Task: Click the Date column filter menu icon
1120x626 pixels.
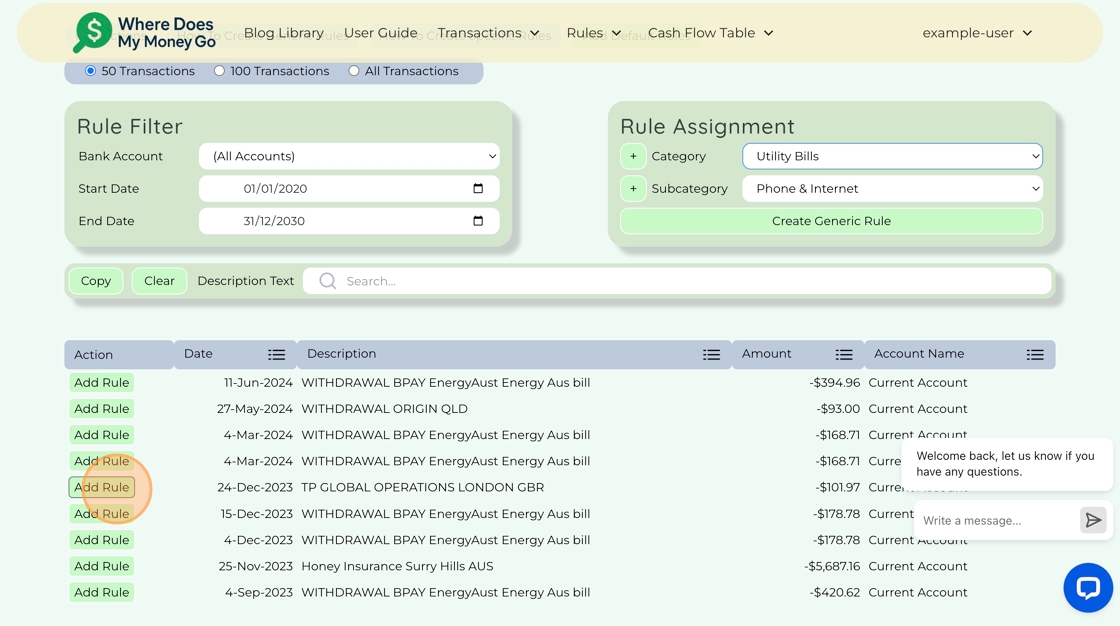Action: tap(276, 354)
